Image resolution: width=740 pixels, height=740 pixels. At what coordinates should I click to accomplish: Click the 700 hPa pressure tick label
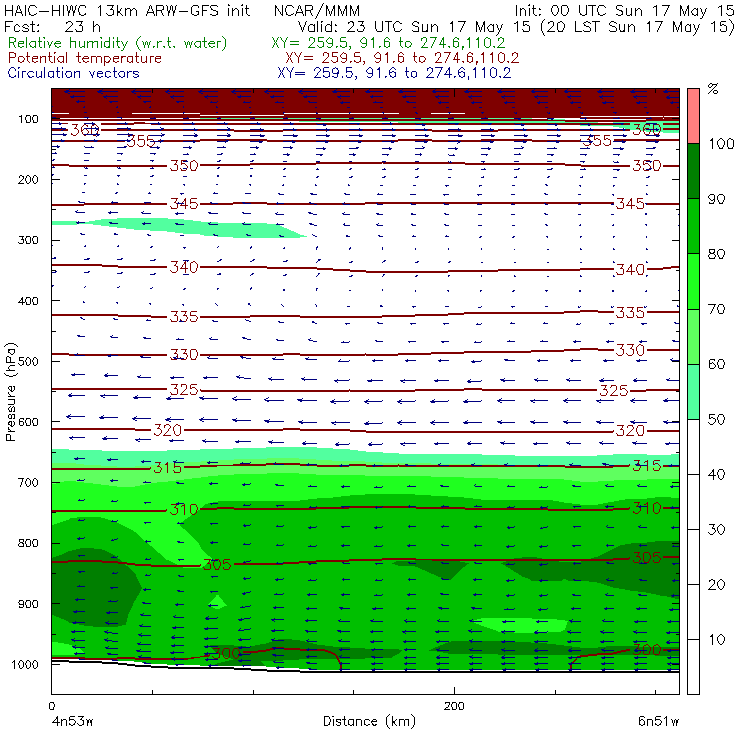click(x=28, y=483)
